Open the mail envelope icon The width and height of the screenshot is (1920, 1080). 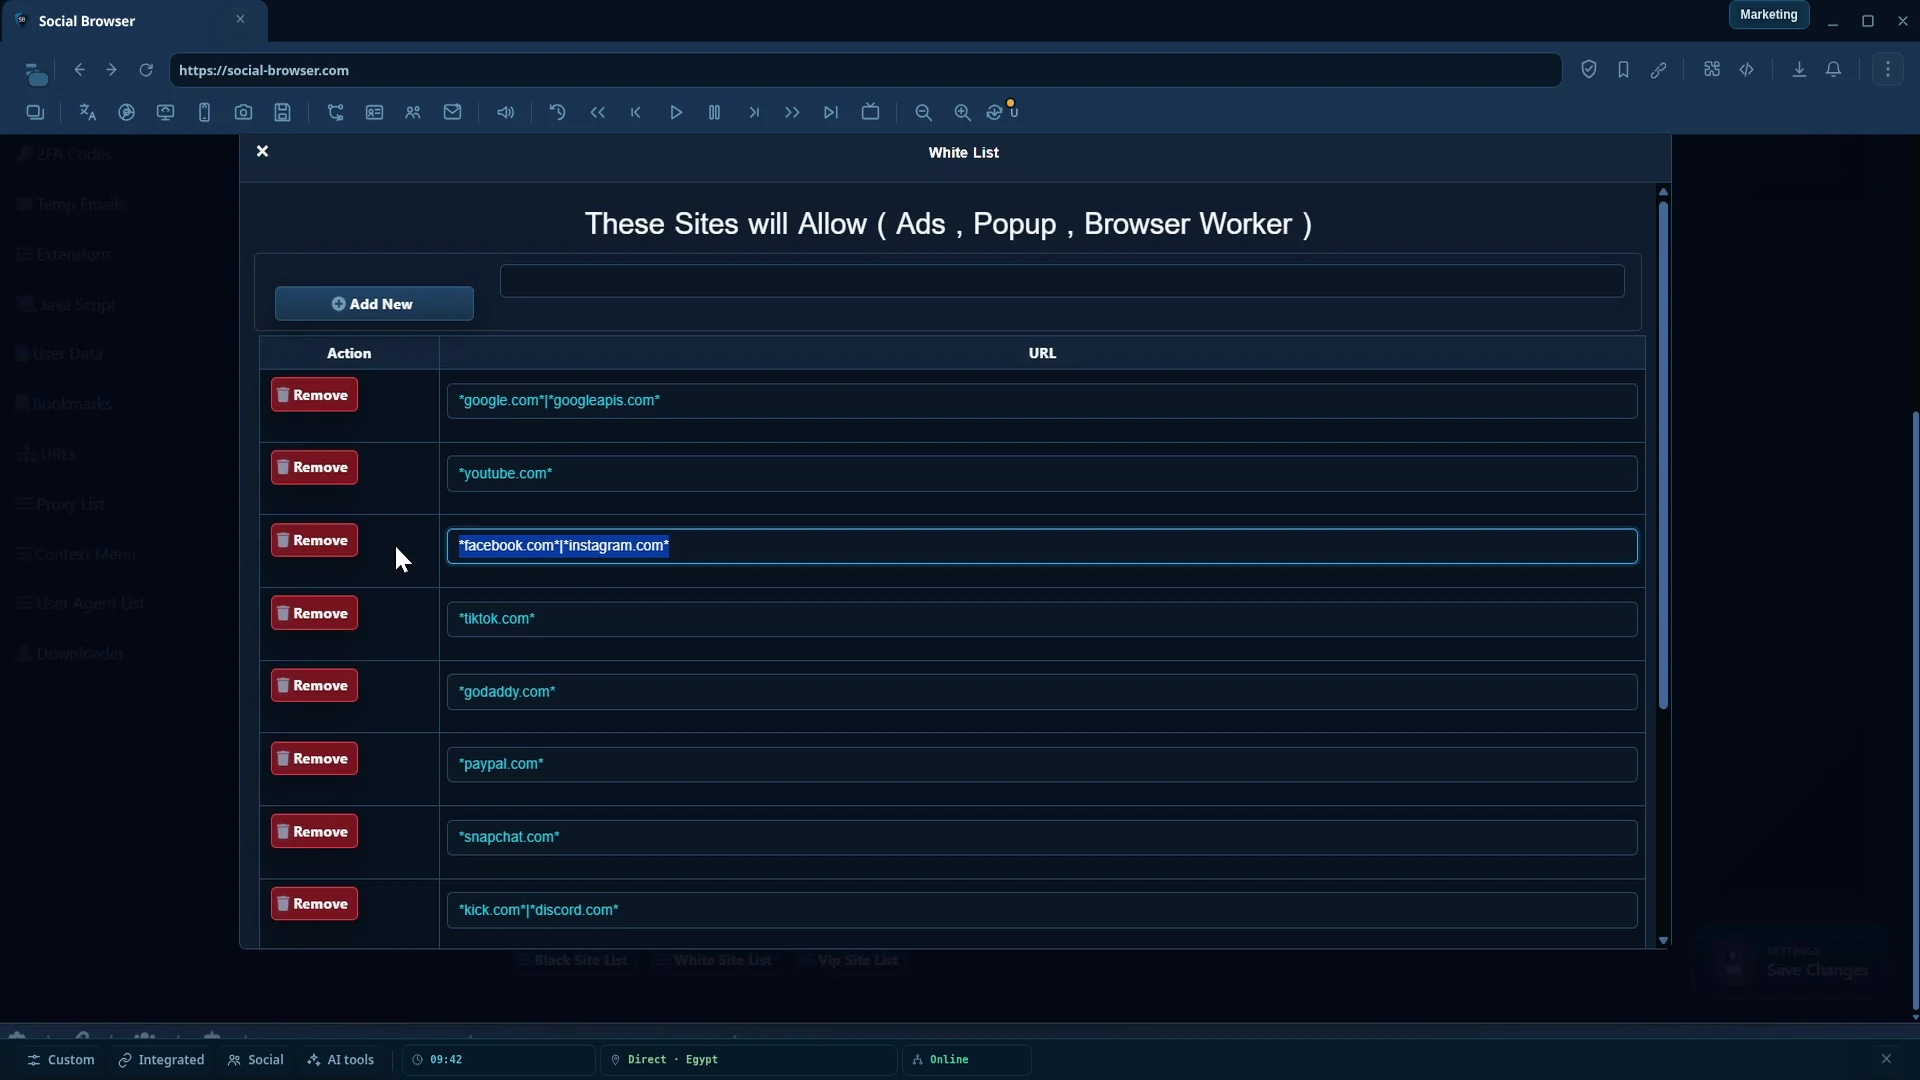coord(452,113)
